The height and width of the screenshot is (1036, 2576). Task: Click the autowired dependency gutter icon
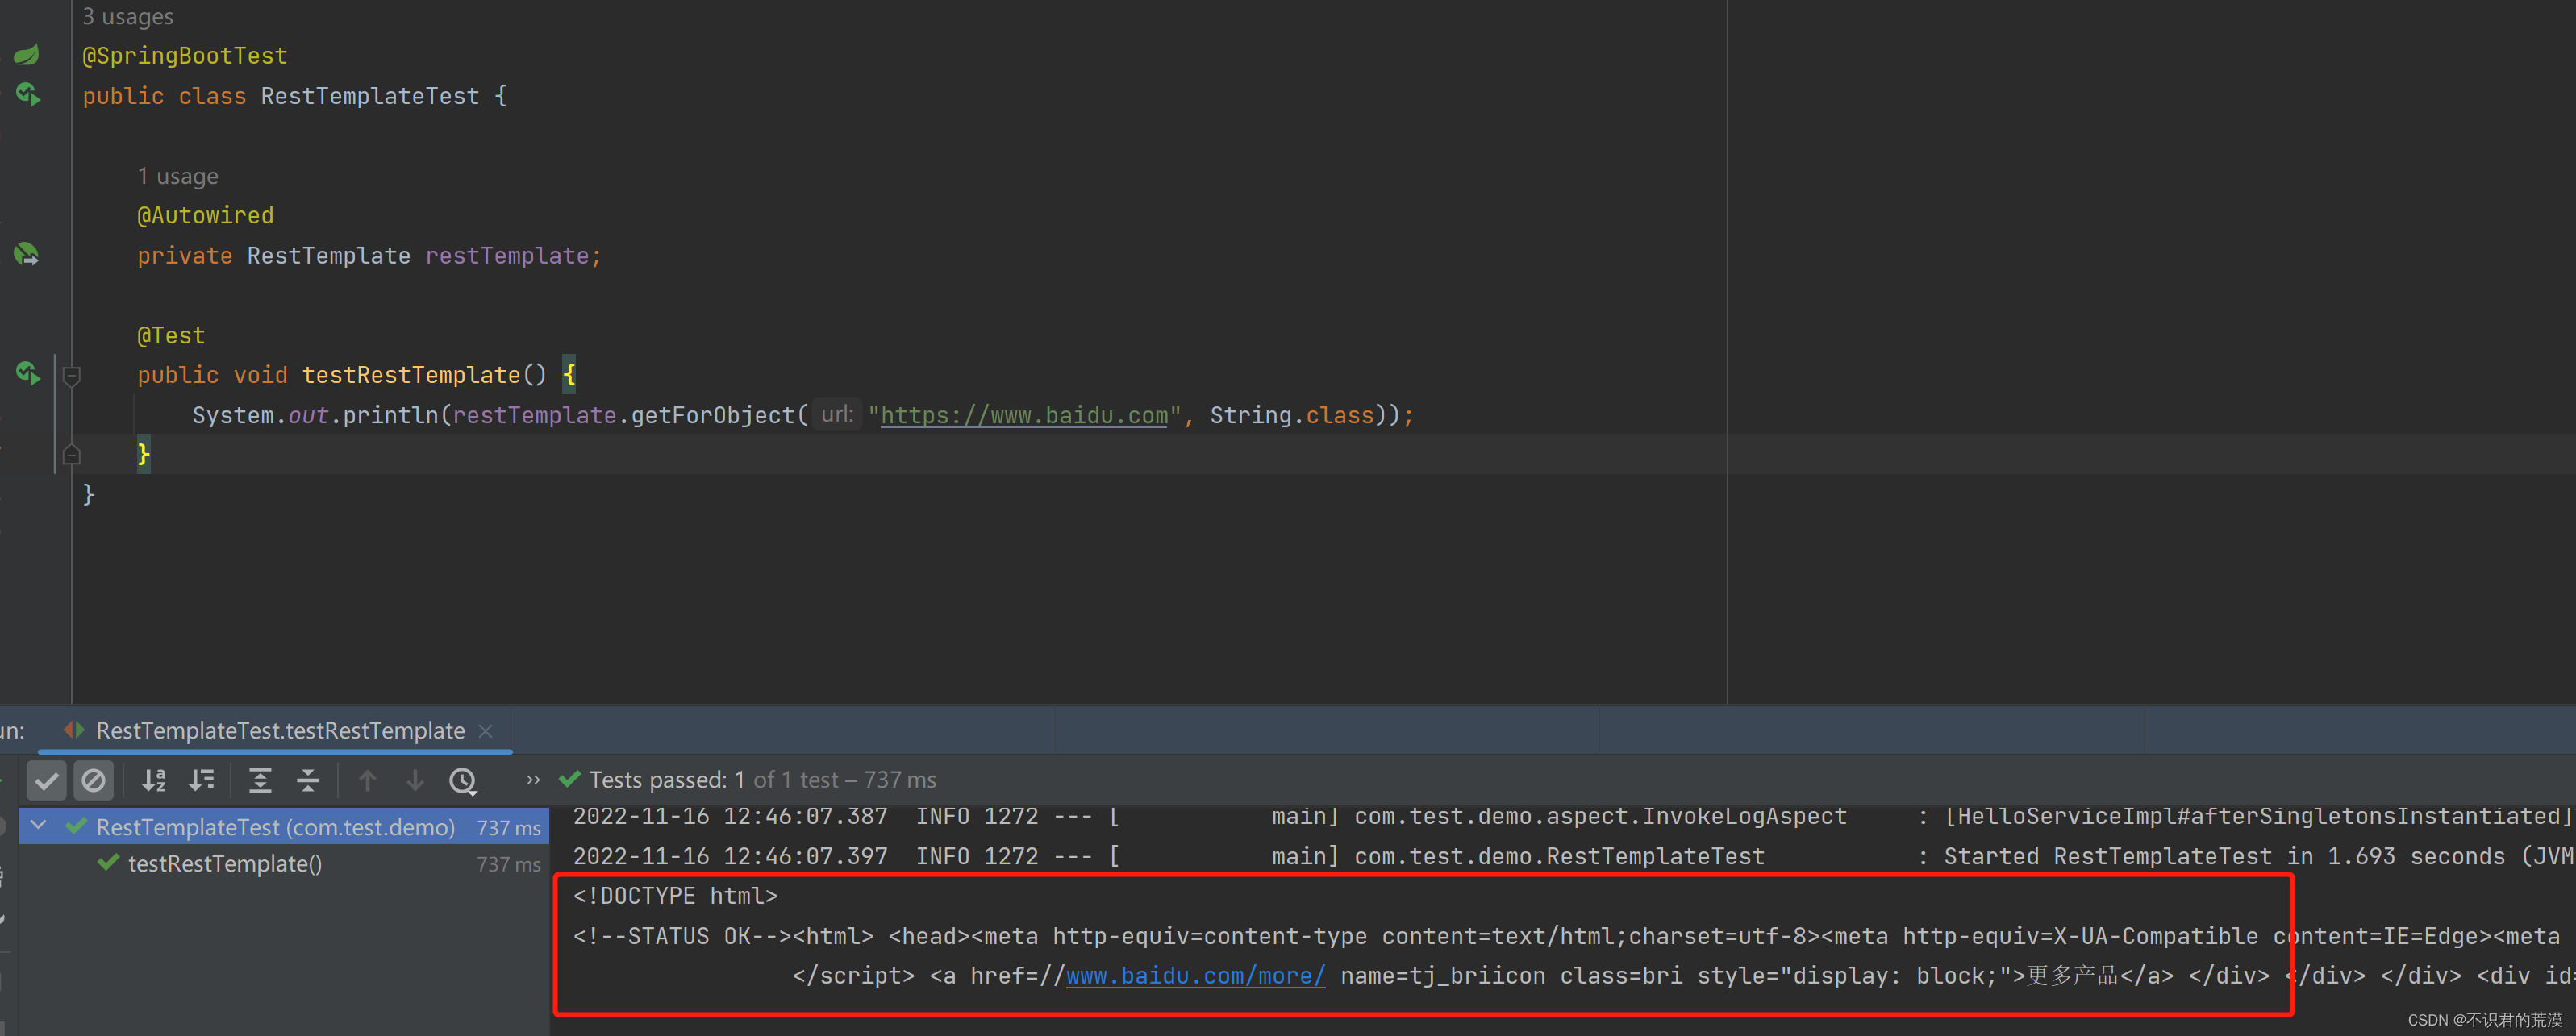(x=27, y=254)
